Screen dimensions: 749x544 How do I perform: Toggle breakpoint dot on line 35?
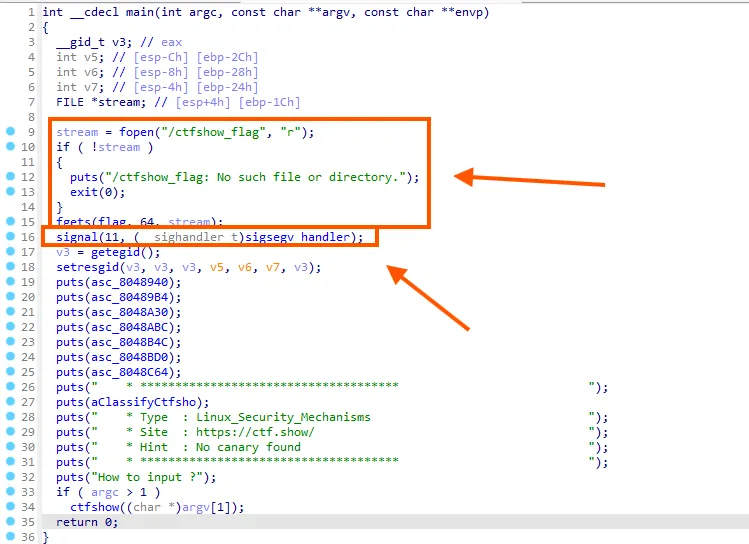pyautogui.click(x=11, y=521)
